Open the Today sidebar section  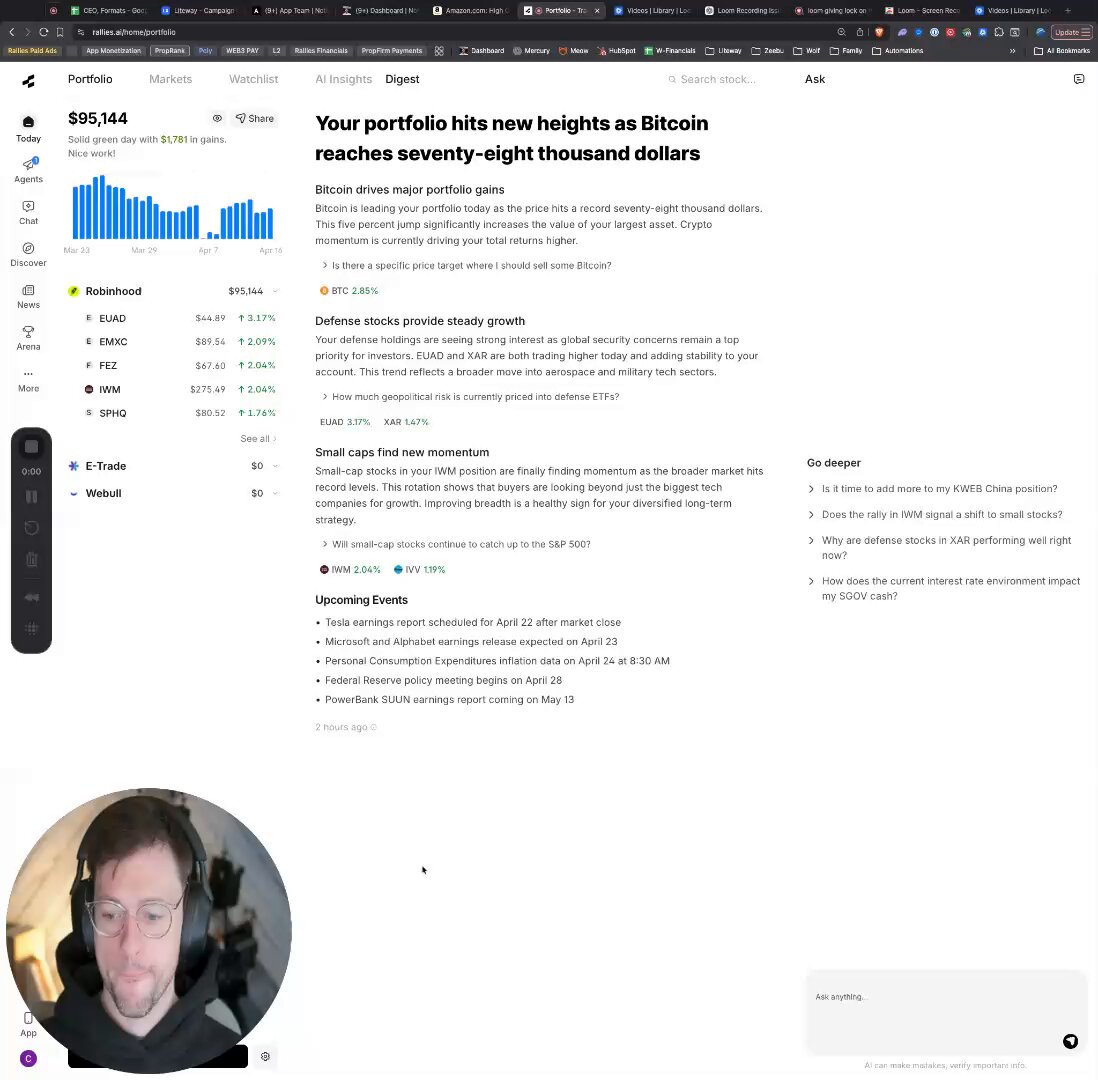pyautogui.click(x=28, y=129)
